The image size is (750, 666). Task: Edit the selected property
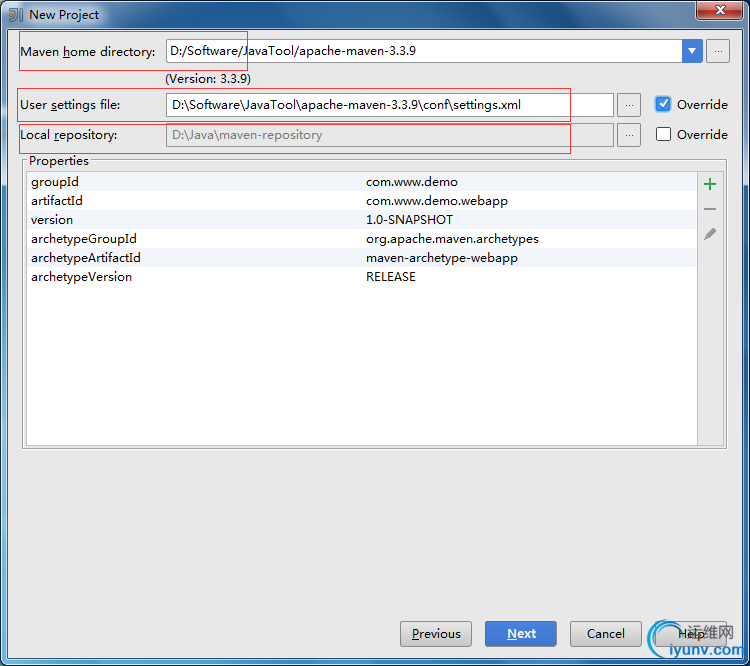pyautogui.click(x=710, y=234)
